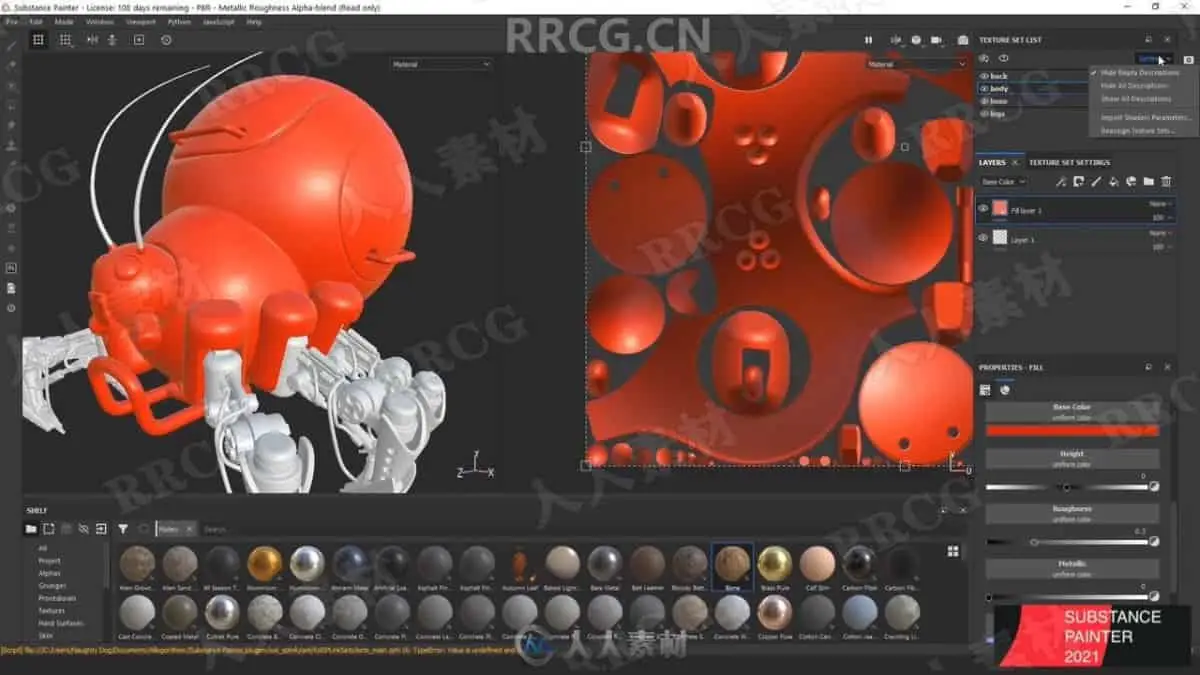
Task: Click the eye icon in Texture Set List header
Action: 1003,59
